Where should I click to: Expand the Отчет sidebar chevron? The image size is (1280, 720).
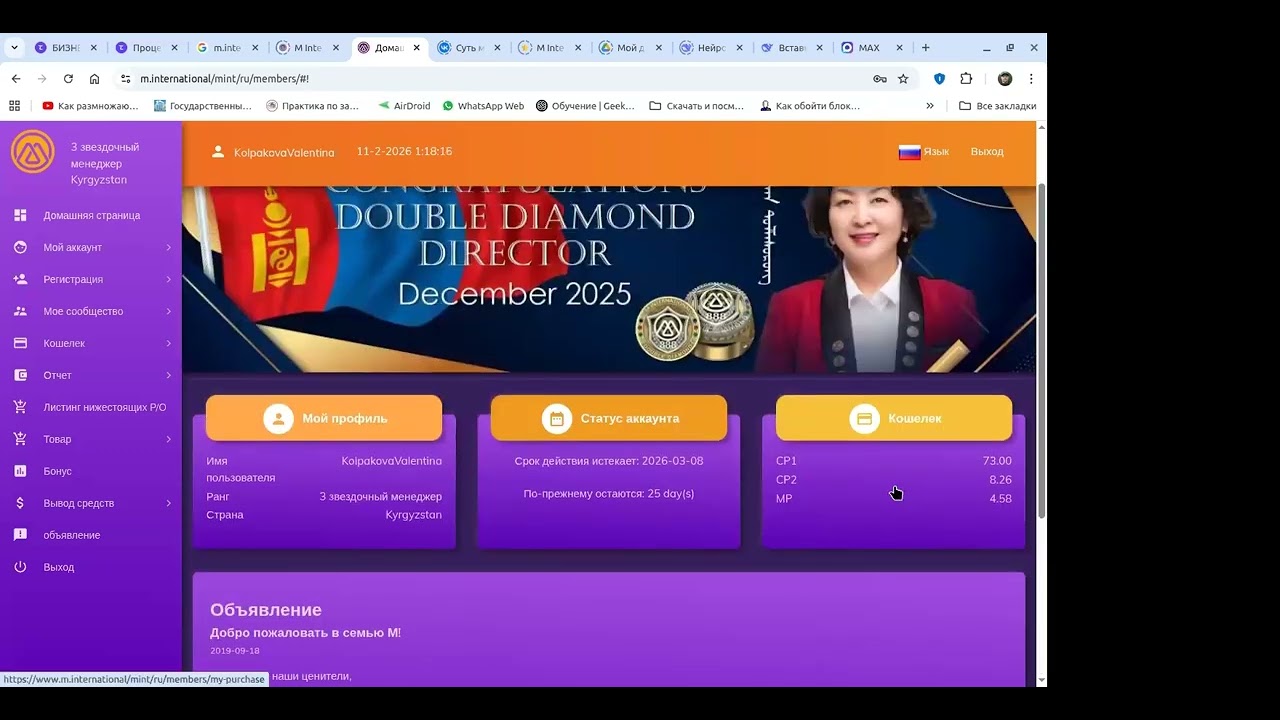tap(168, 375)
